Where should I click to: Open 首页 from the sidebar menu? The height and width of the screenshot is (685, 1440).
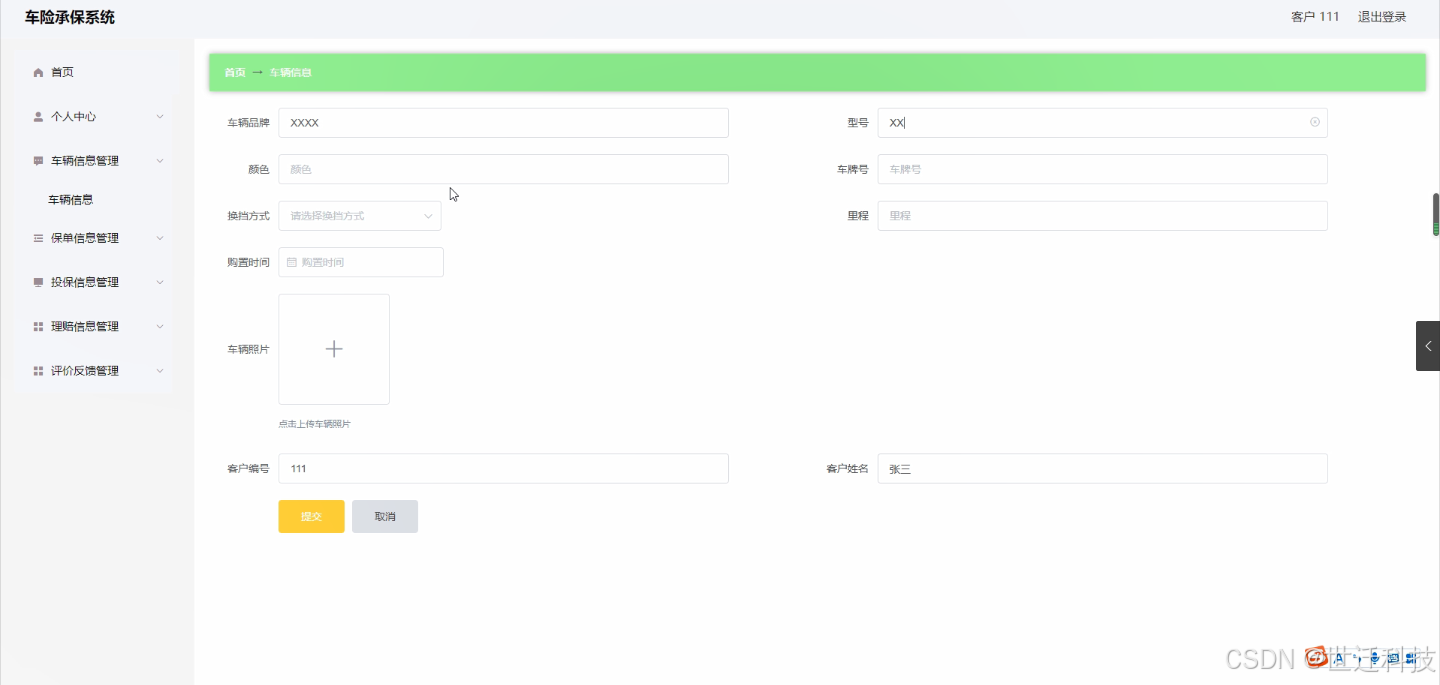pos(62,71)
